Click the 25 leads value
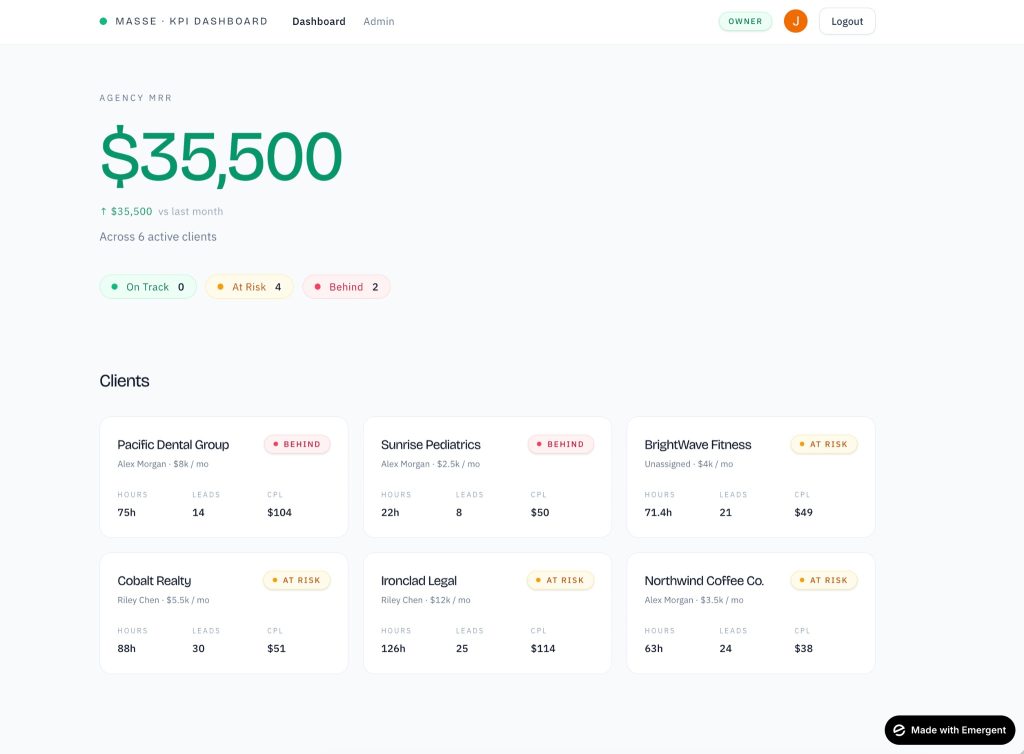The height and width of the screenshot is (754, 1024). pyautogui.click(x=462, y=648)
